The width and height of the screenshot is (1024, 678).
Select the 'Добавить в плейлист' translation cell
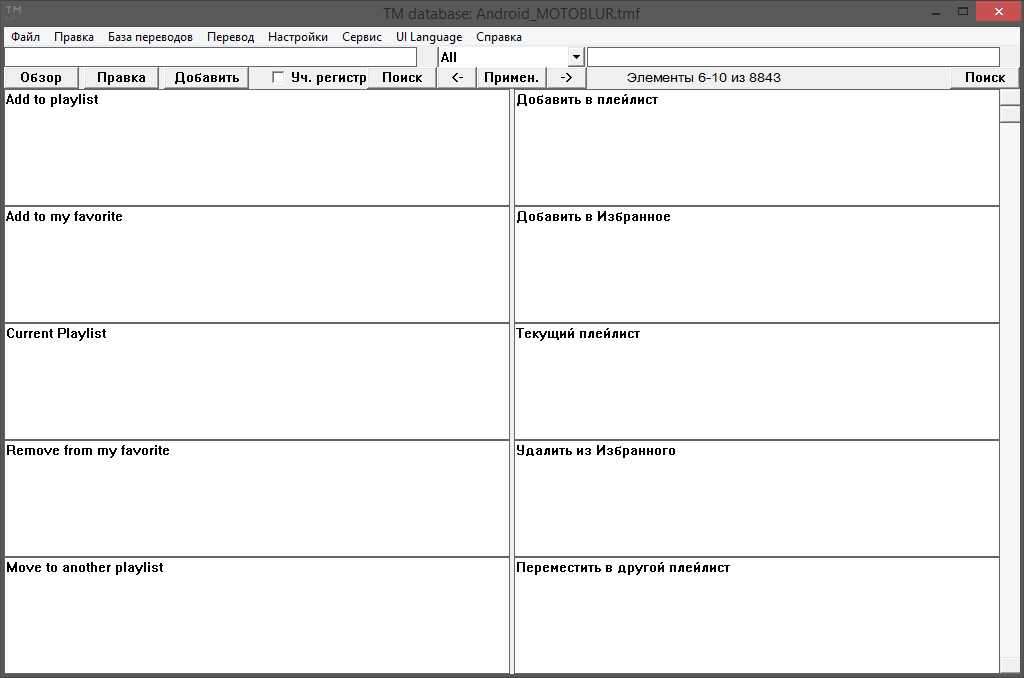757,148
